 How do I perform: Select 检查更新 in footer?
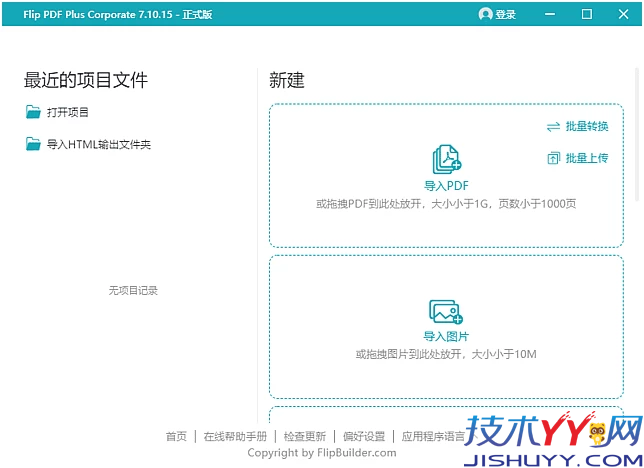[x=305, y=436]
